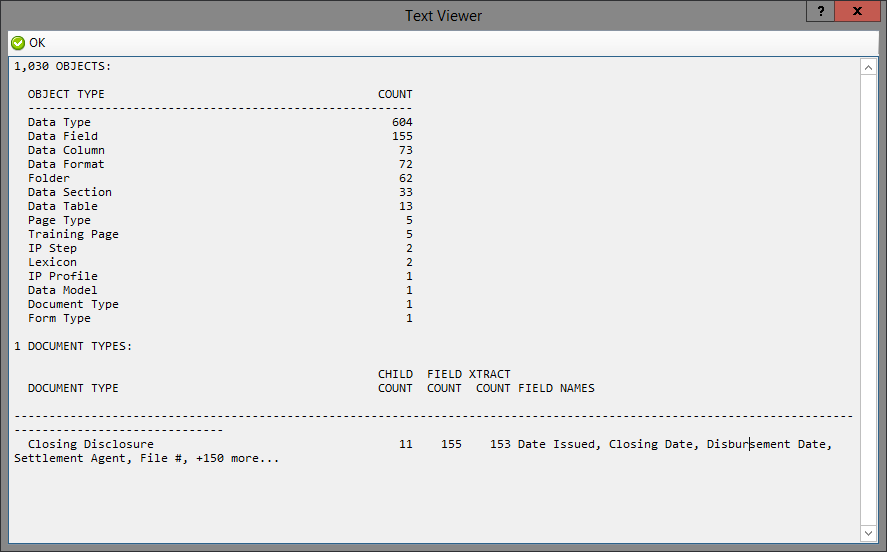Click the "FIELD NAMES" column header text
The height and width of the screenshot is (552, 887).
pyautogui.click(x=556, y=388)
